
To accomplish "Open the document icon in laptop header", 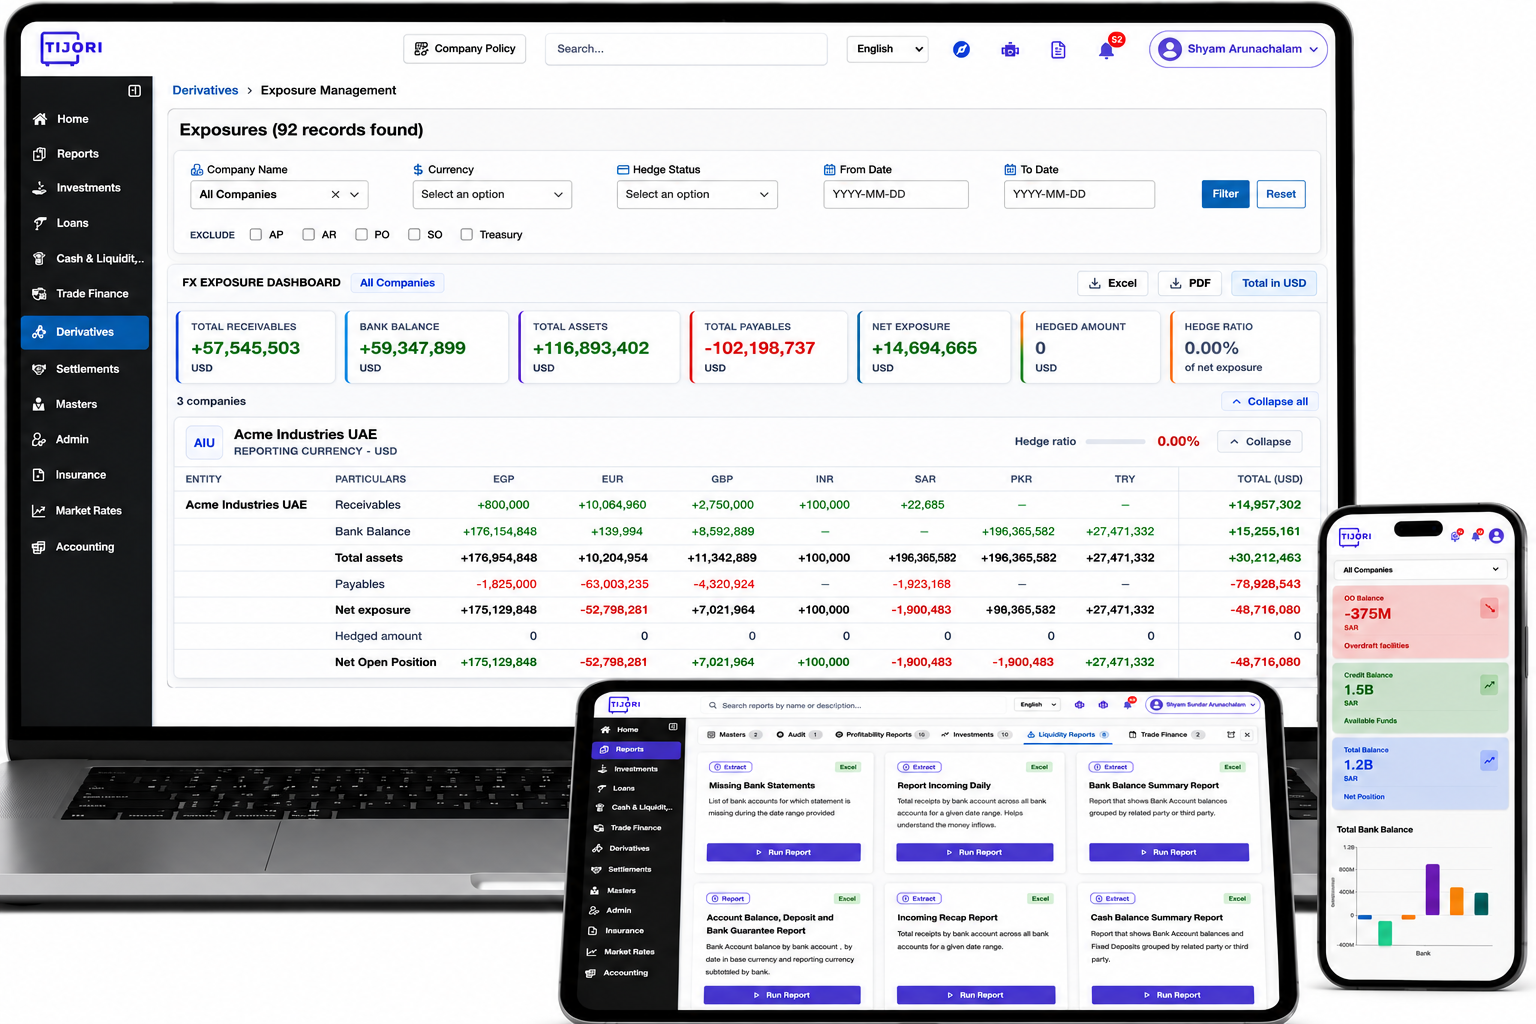I will point(1058,49).
